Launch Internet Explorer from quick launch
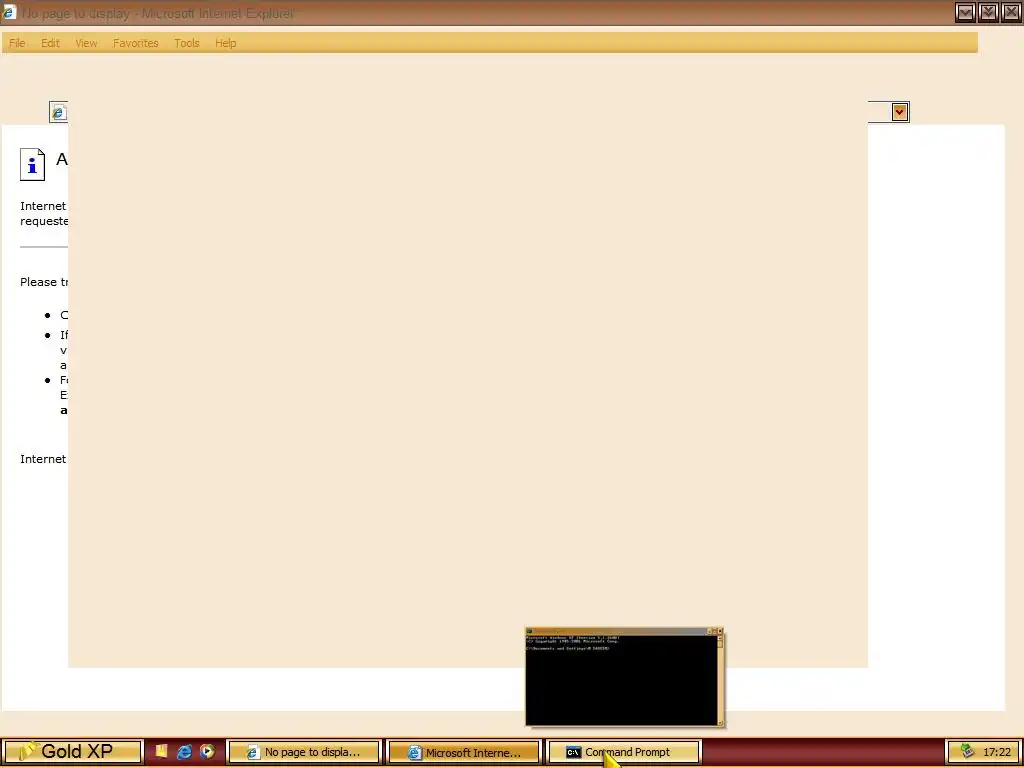The height and width of the screenshot is (768, 1024). (184, 752)
